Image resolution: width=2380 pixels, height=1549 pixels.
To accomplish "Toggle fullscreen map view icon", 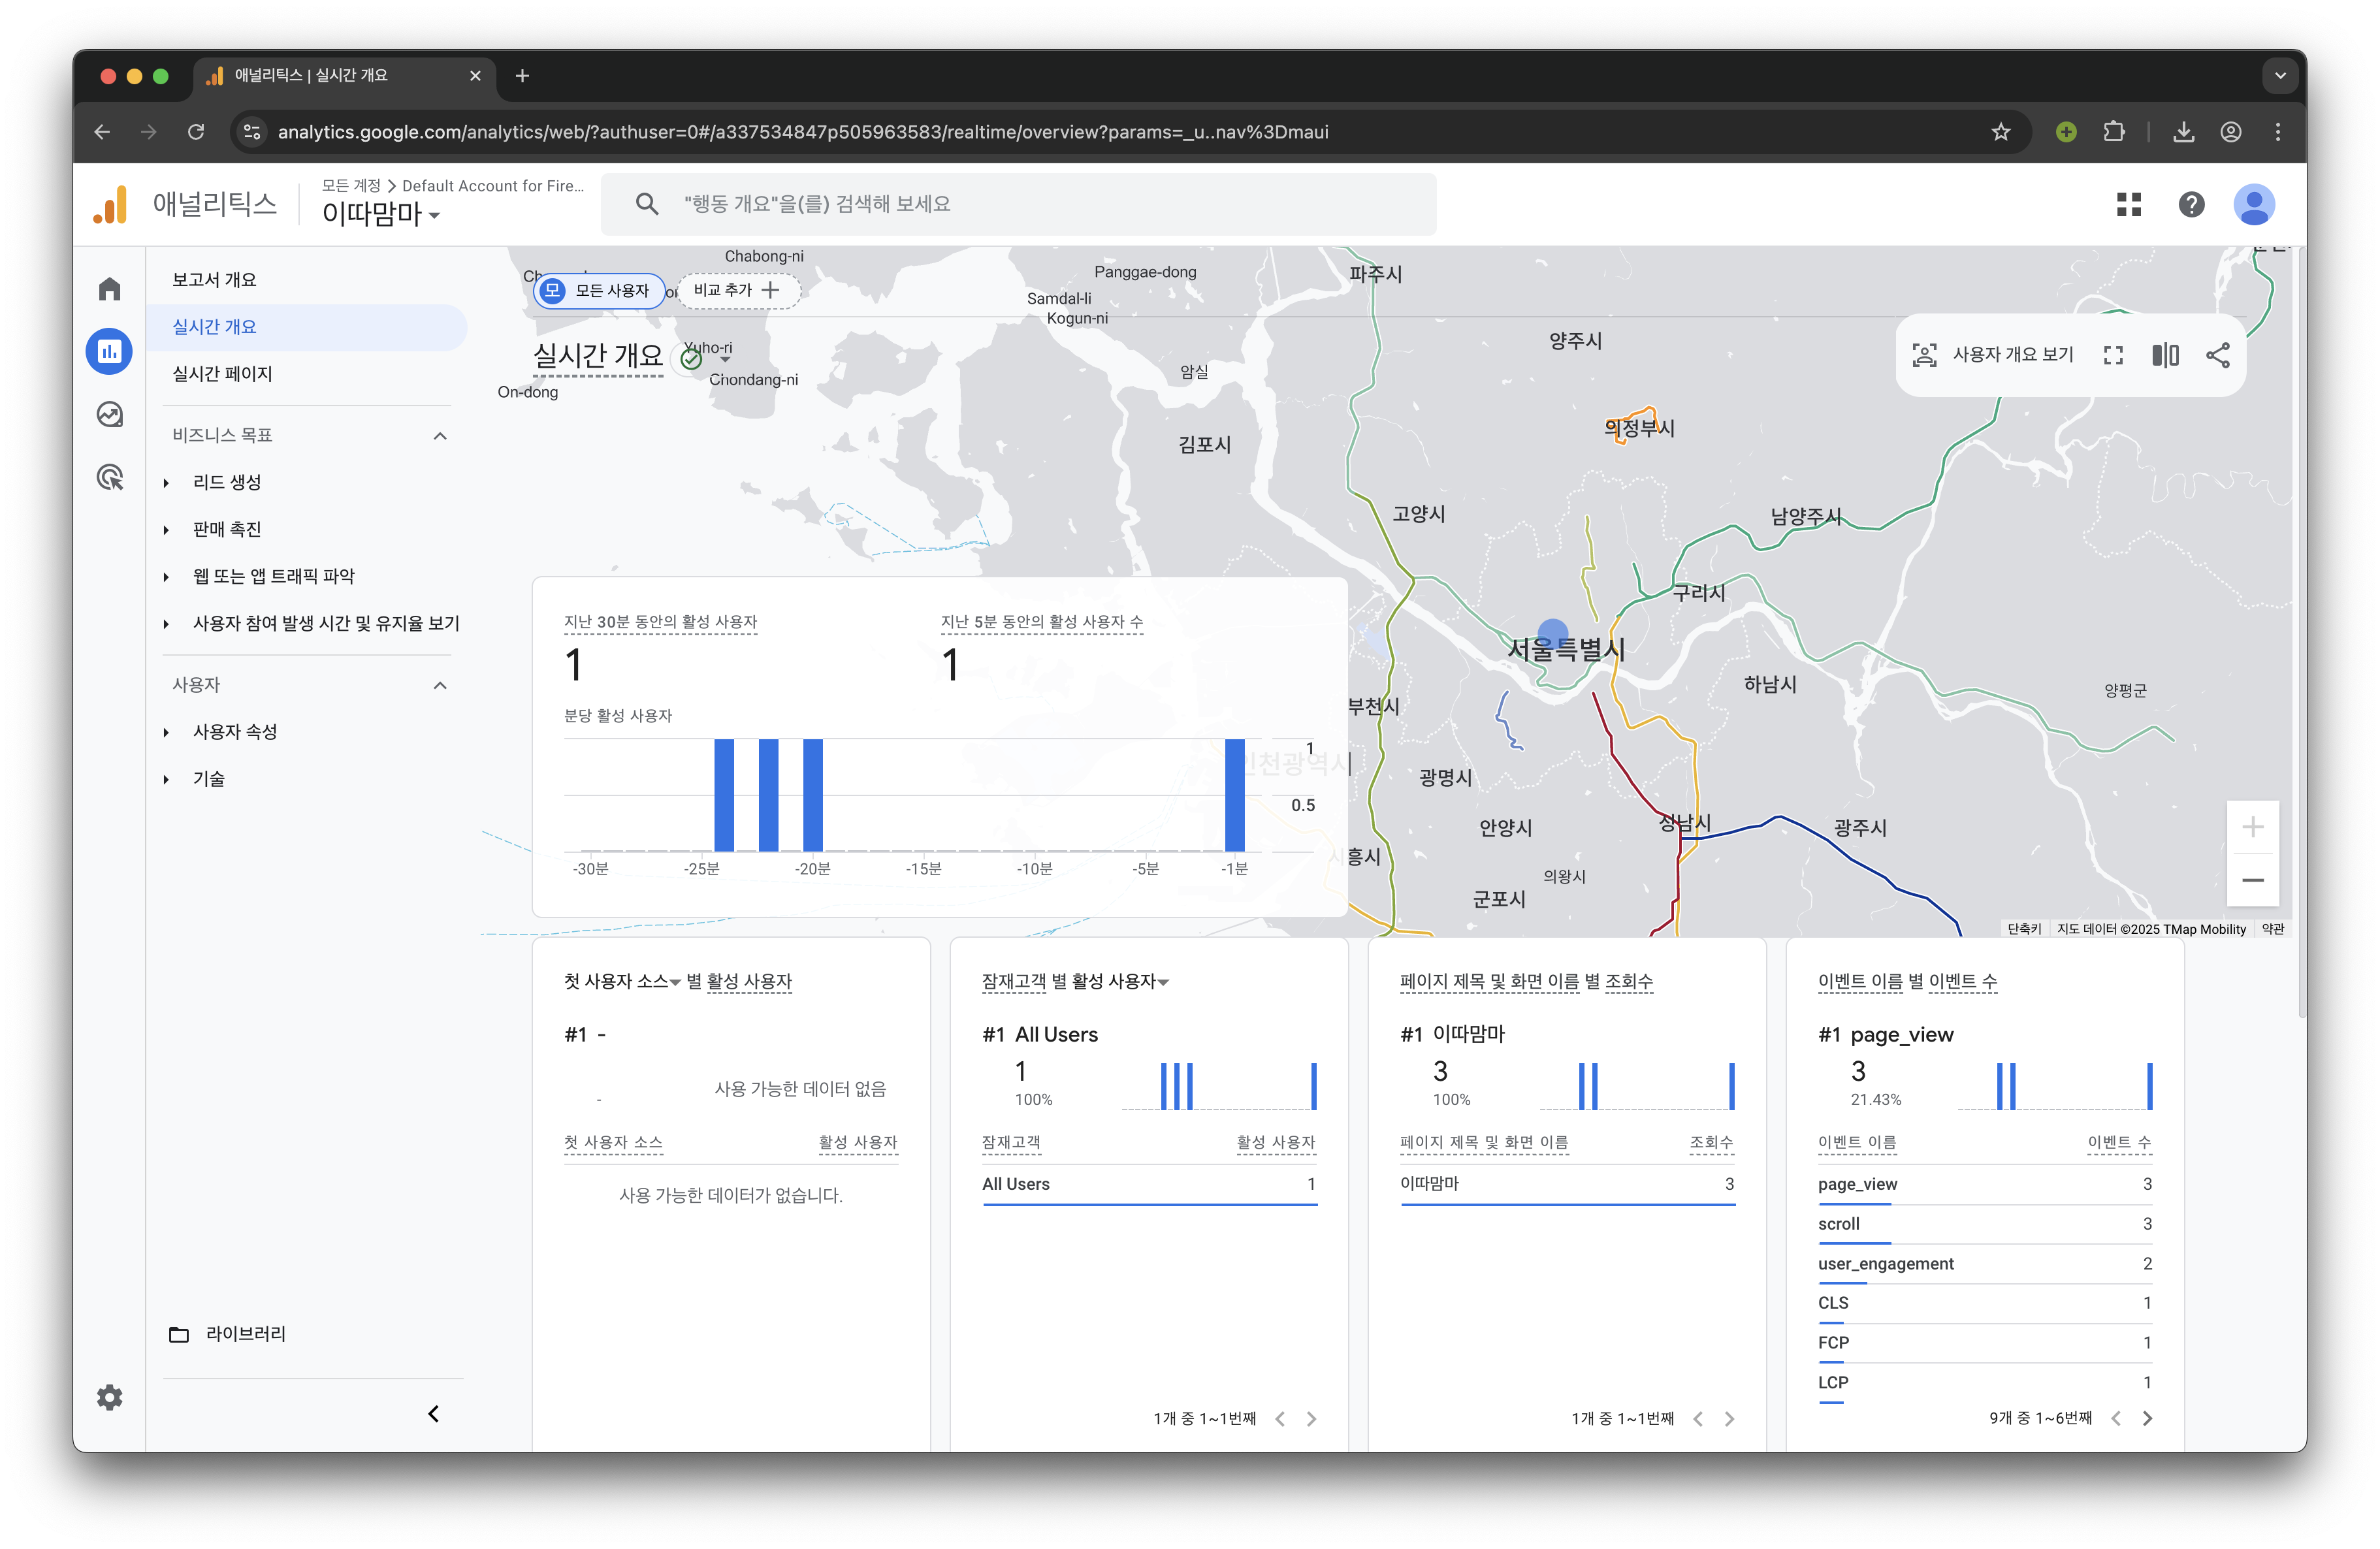I will 2113,355.
